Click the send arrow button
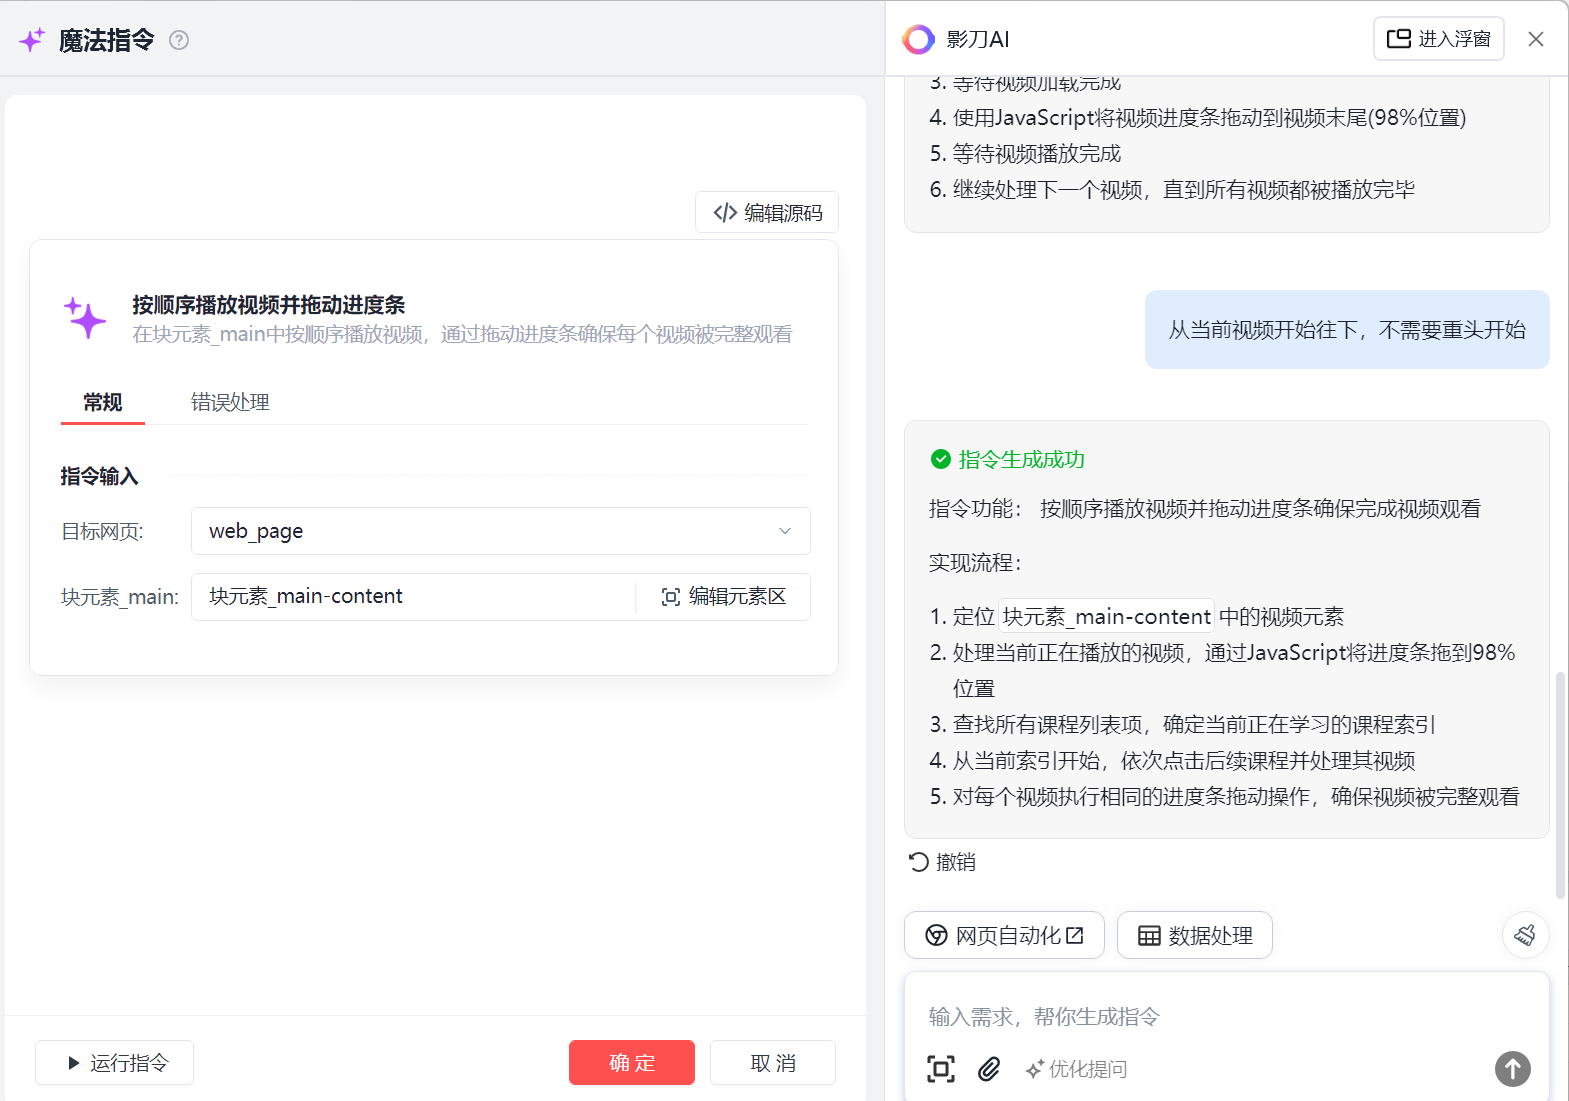The image size is (1569, 1101). [1512, 1069]
